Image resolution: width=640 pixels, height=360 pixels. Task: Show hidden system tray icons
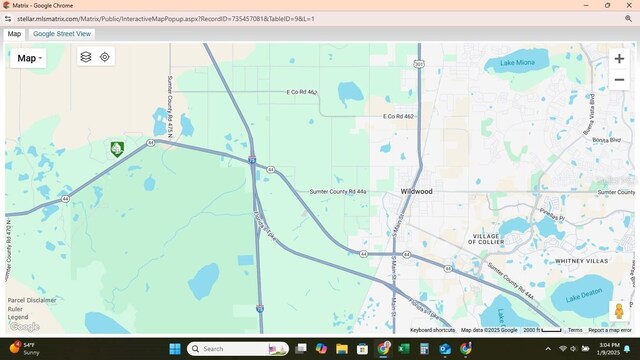point(548,349)
